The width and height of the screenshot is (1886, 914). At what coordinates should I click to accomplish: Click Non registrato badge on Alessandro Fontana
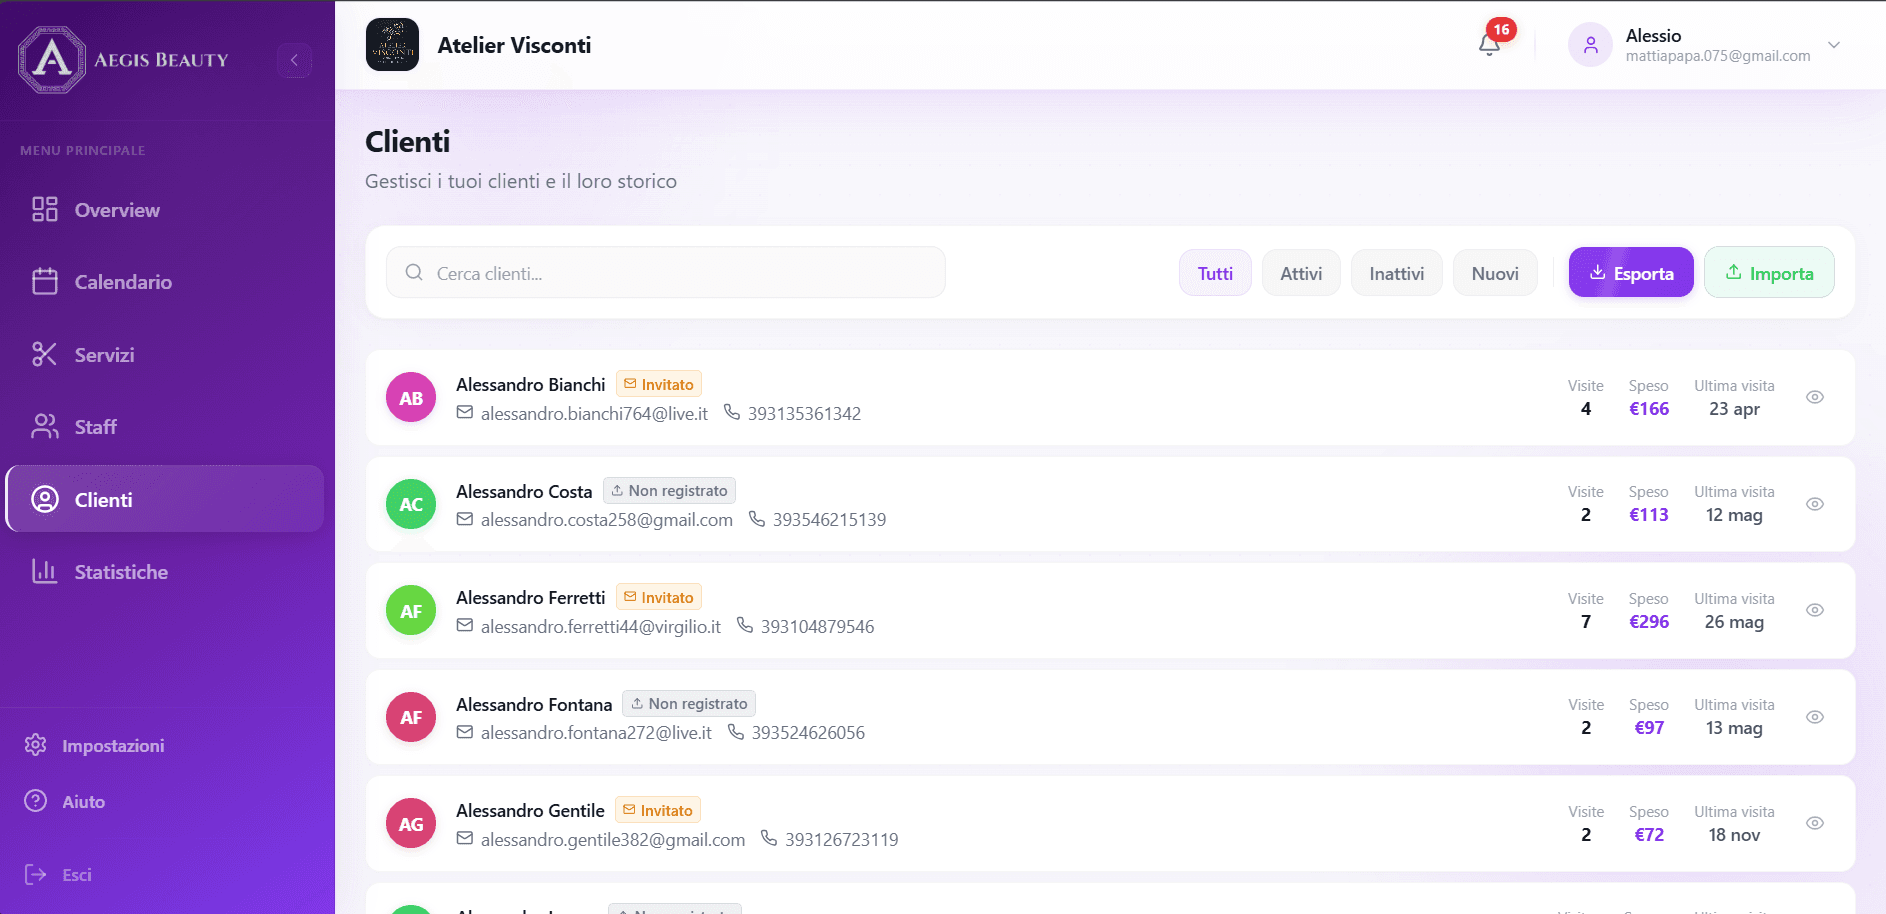[x=689, y=704]
